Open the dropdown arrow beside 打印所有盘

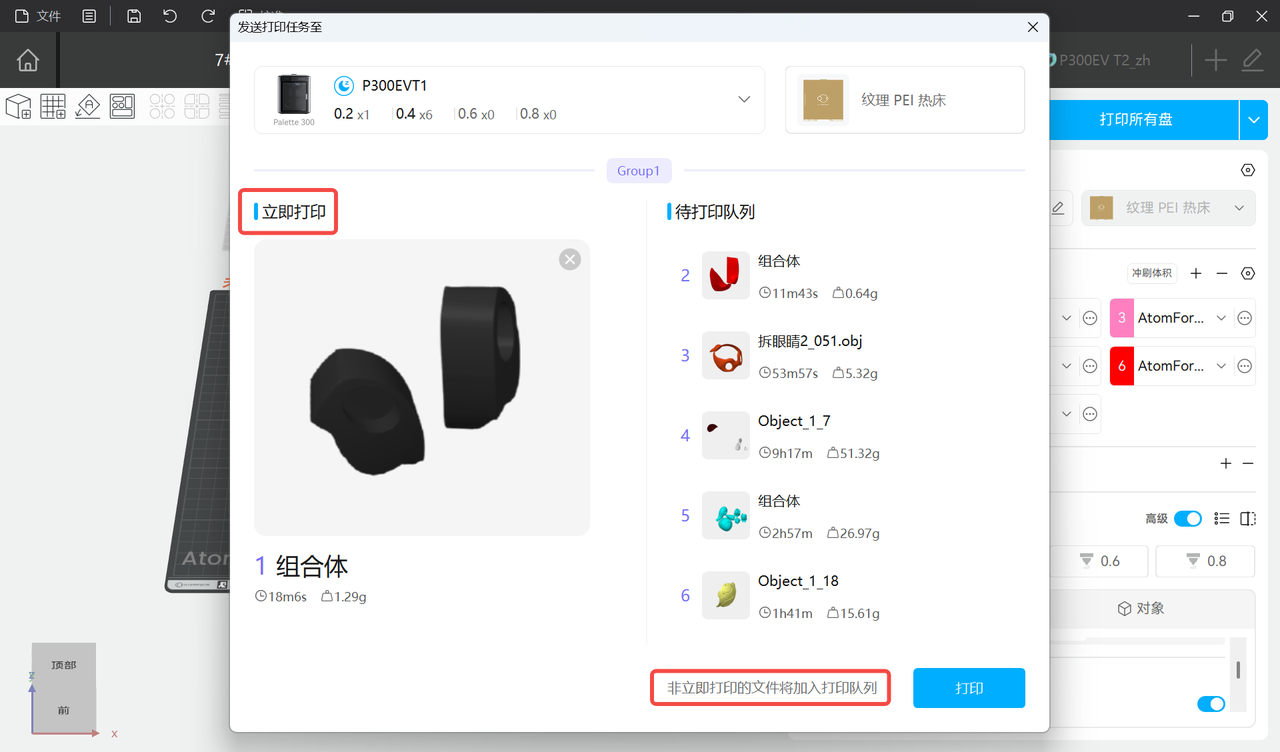tap(1254, 120)
